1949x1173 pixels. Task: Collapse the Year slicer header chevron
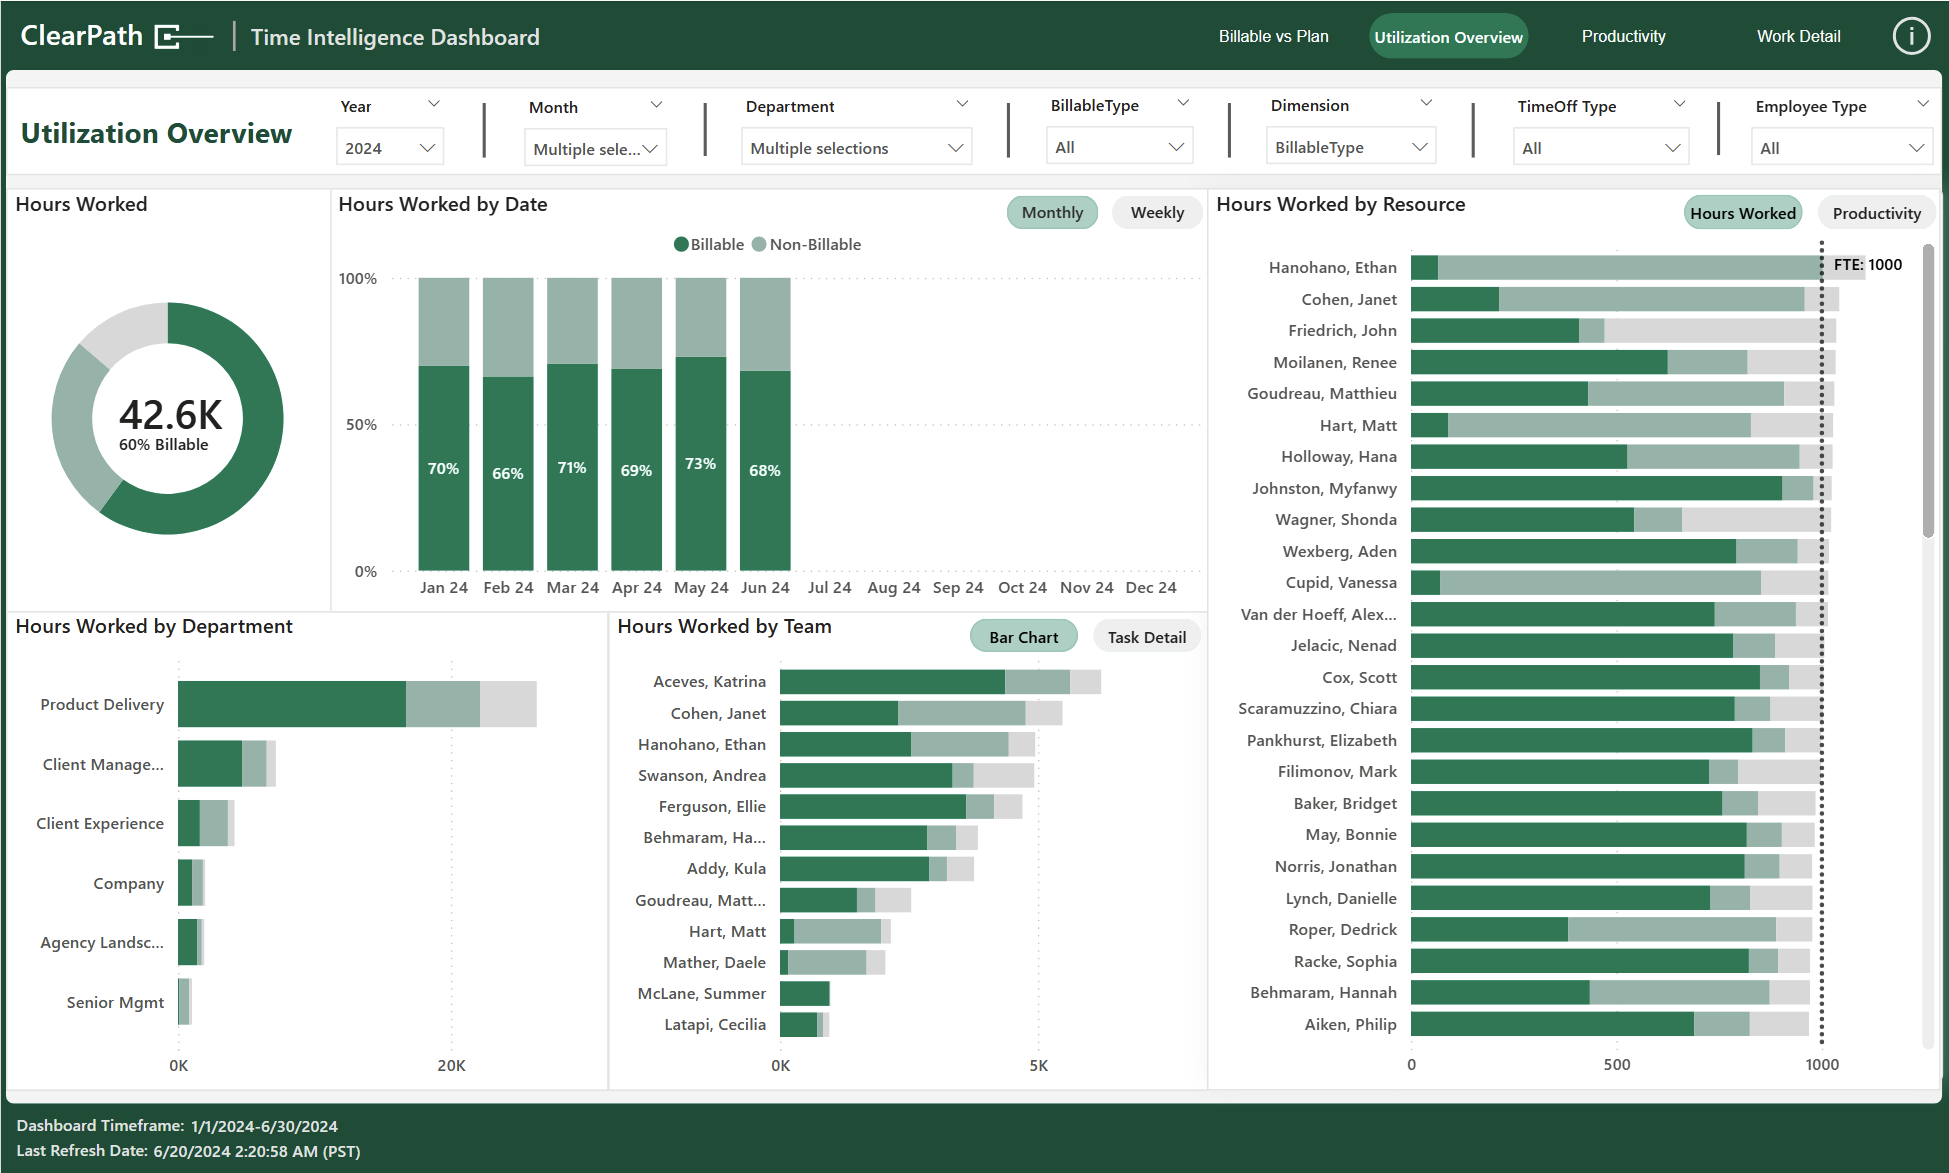(434, 104)
